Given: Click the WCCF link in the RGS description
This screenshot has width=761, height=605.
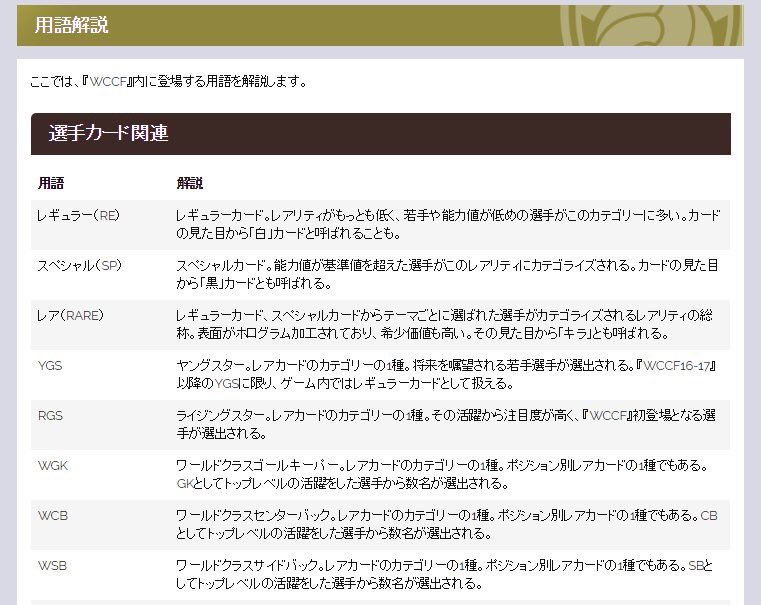Looking at the screenshot, I should [x=608, y=415].
